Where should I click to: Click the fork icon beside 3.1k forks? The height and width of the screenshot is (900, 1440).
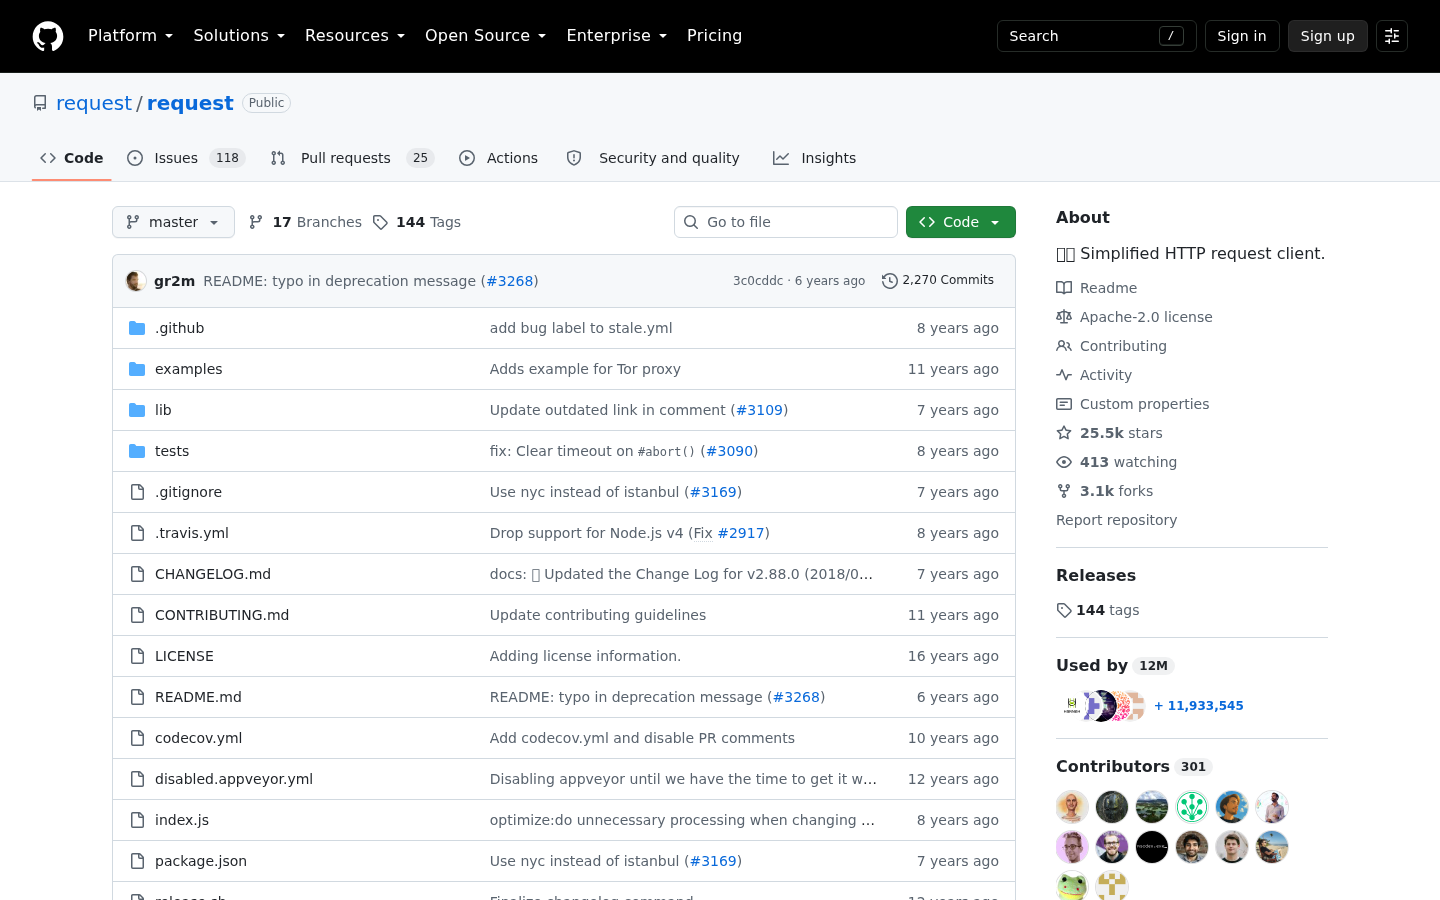pos(1064,491)
